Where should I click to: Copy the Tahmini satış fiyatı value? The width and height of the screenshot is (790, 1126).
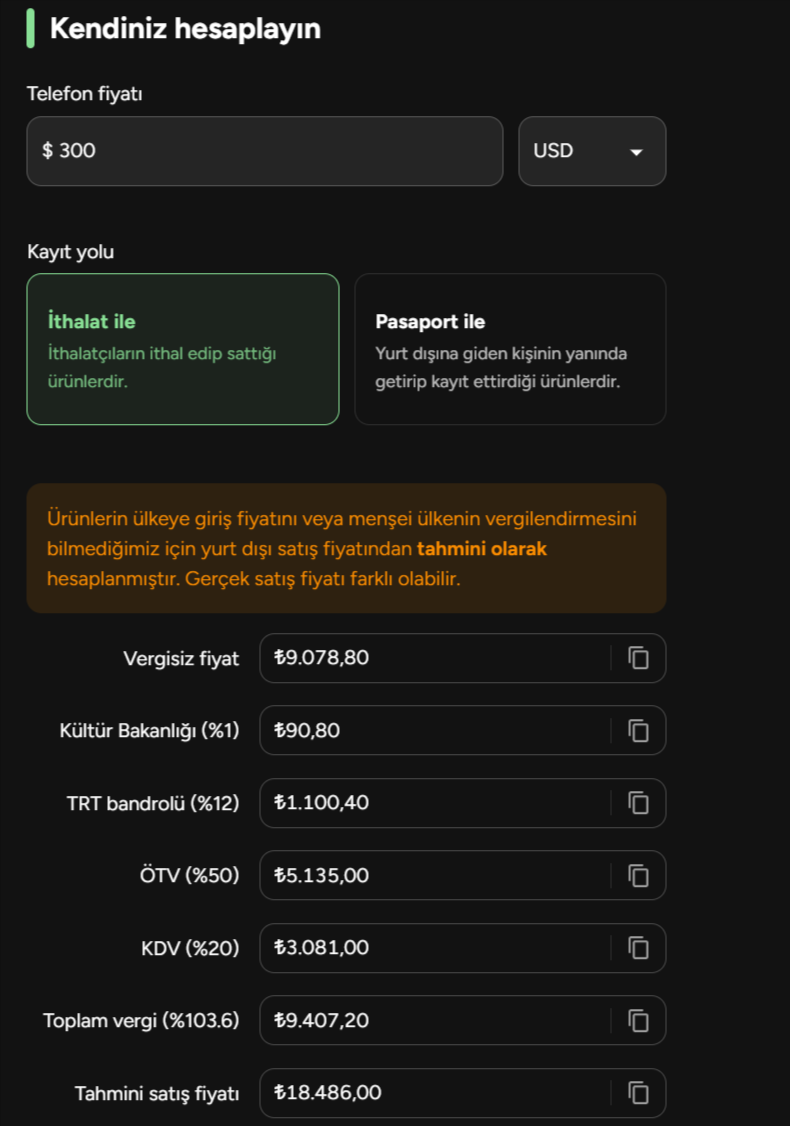pos(638,1093)
